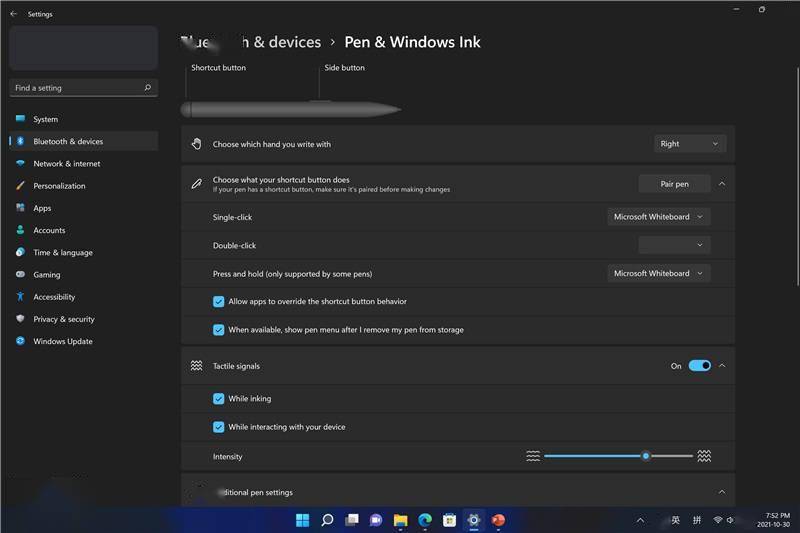Click the Accounts person icon
This screenshot has width=800, height=533.
[x=20, y=230]
